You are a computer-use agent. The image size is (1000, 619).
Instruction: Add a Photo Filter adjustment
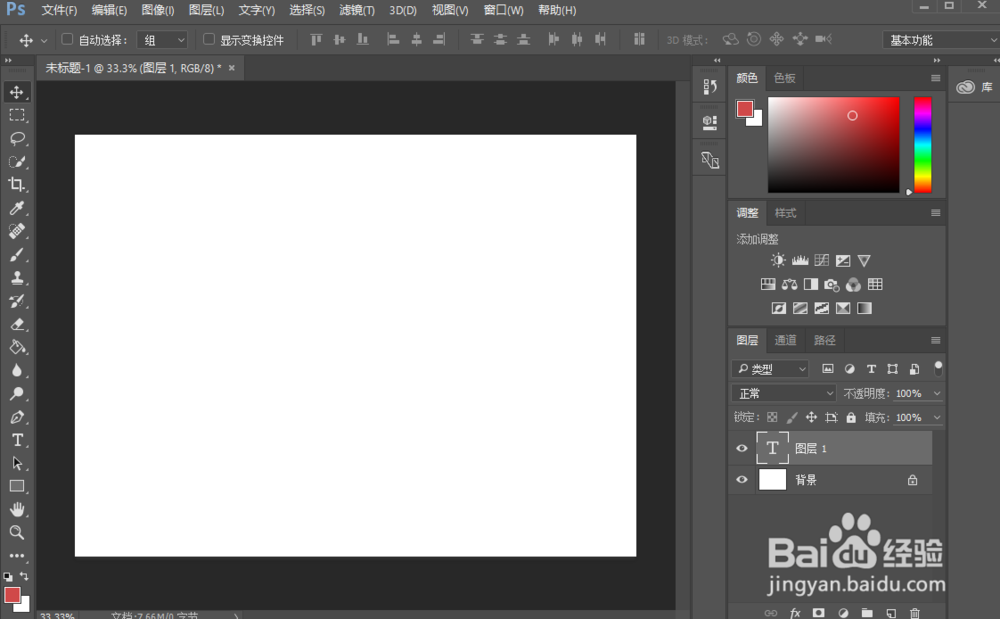point(832,284)
